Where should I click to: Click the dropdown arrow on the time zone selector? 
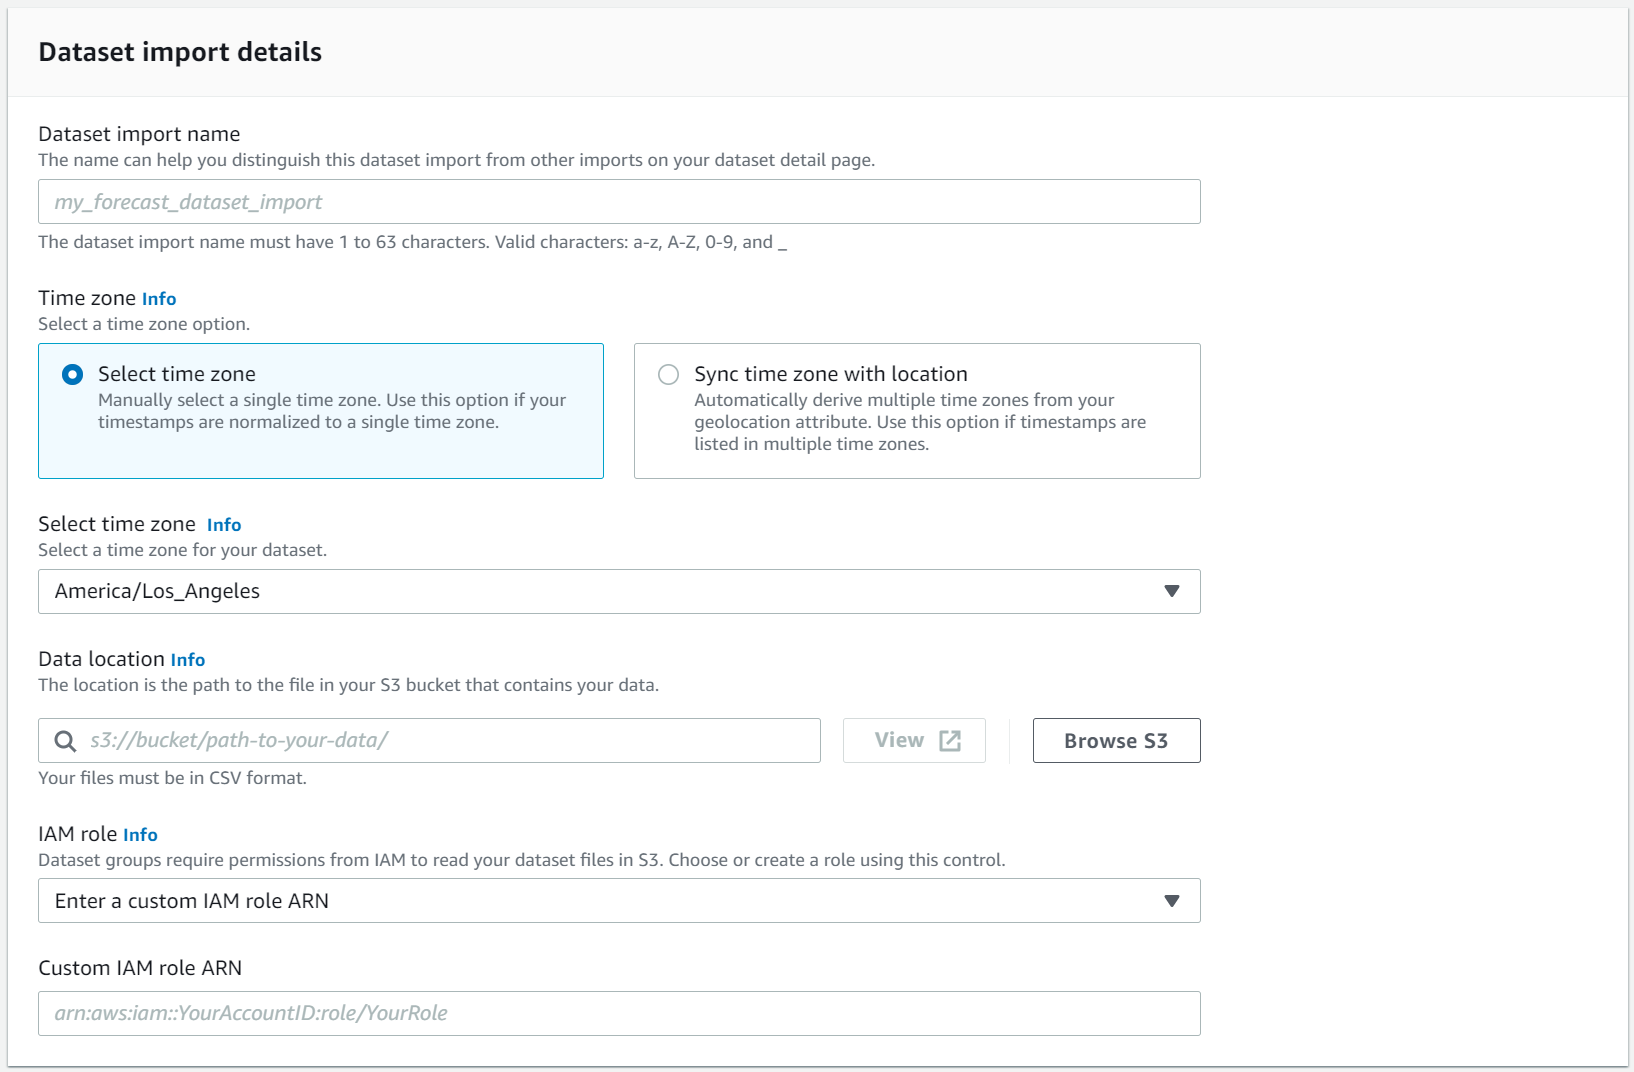tap(1172, 591)
